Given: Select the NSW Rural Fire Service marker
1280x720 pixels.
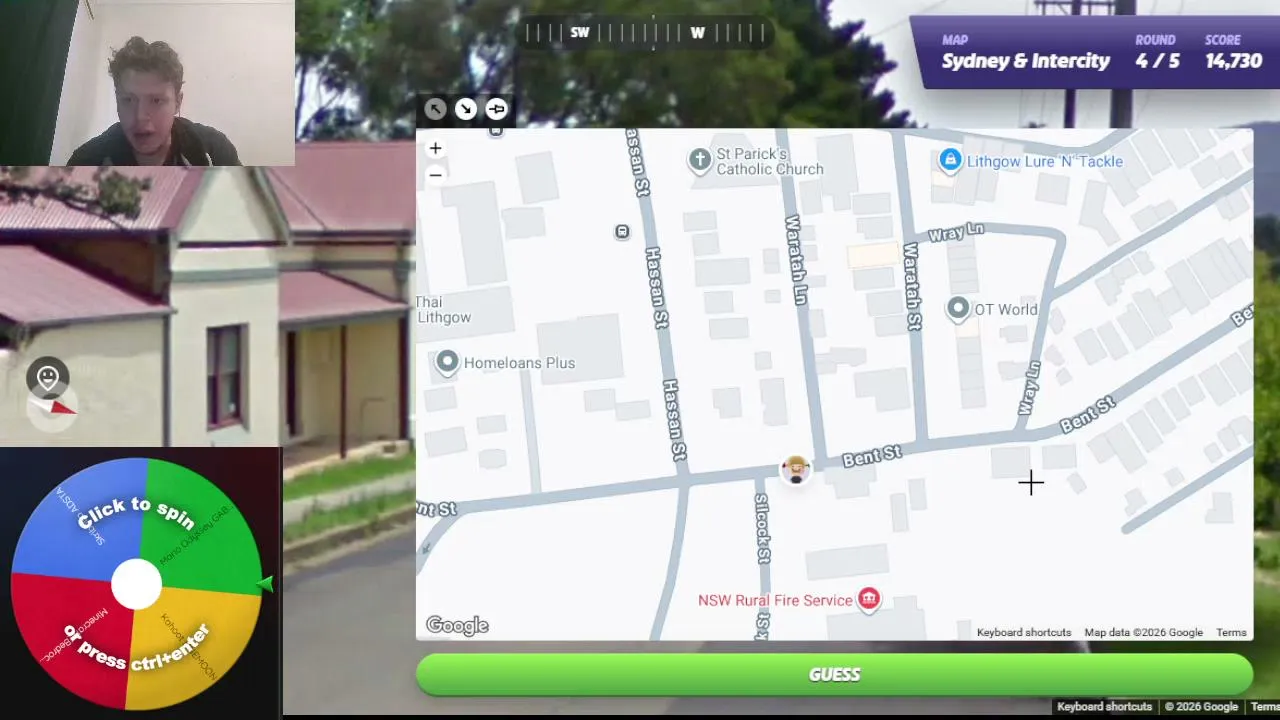Looking at the screenshot, I should [868, 599].
